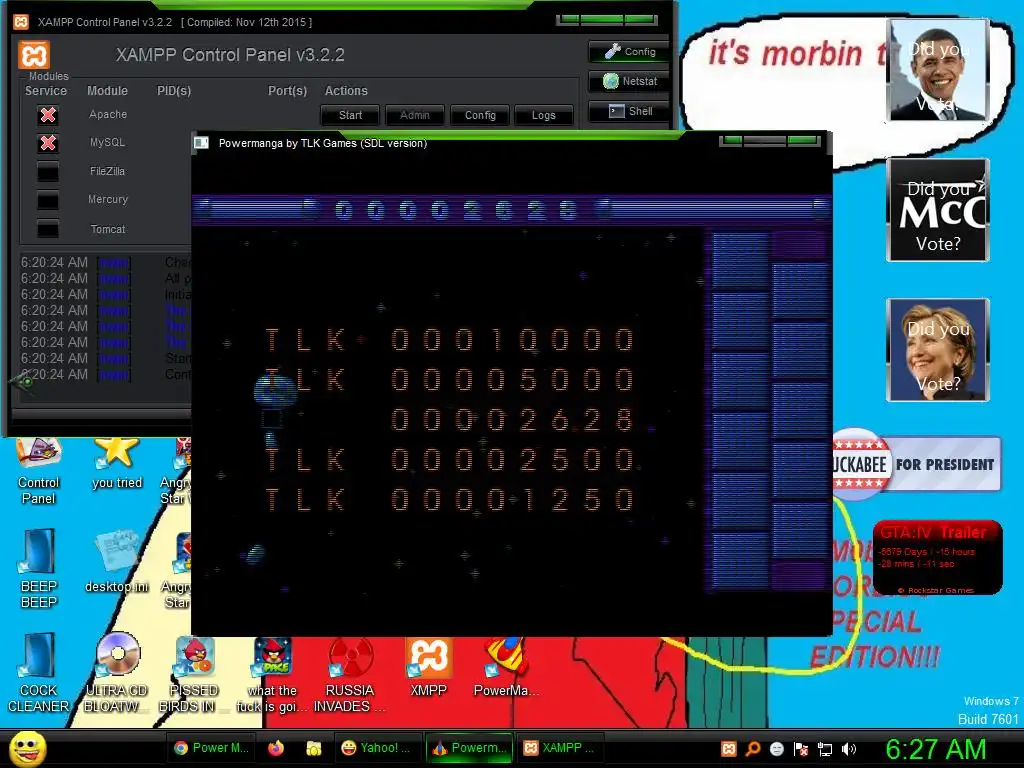The image size is (1024, 768).
Task: Toggle the Mercury service checkbox
Action: pos(48,200)
